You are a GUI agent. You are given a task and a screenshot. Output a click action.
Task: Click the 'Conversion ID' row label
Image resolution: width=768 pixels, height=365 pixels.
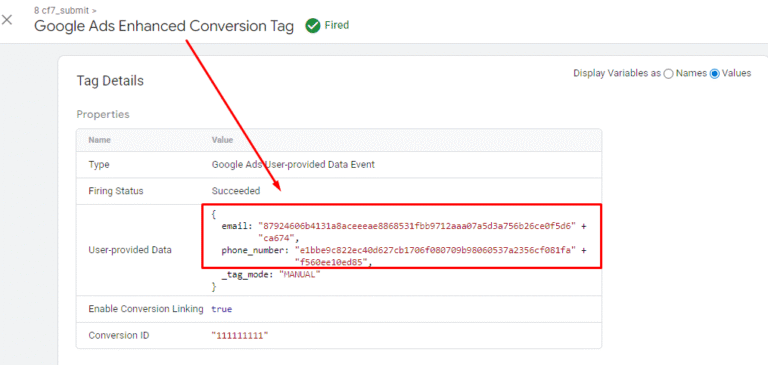click(x=119, y=336)
